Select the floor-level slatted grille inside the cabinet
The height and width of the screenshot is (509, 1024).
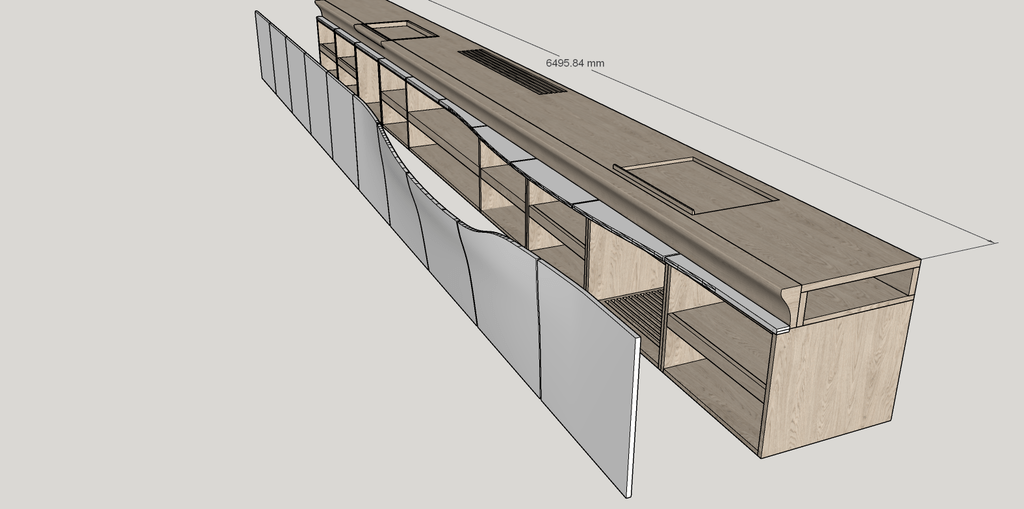point(633,316)
